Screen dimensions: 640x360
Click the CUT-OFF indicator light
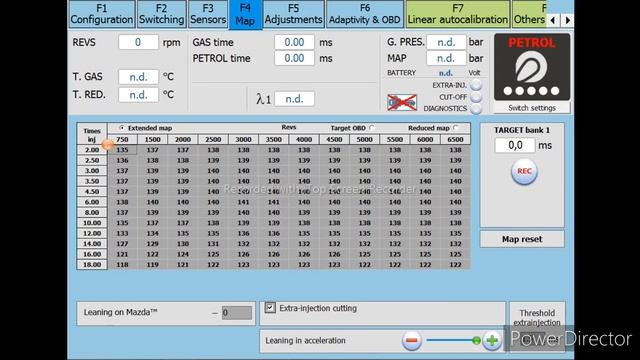[476, 97]
